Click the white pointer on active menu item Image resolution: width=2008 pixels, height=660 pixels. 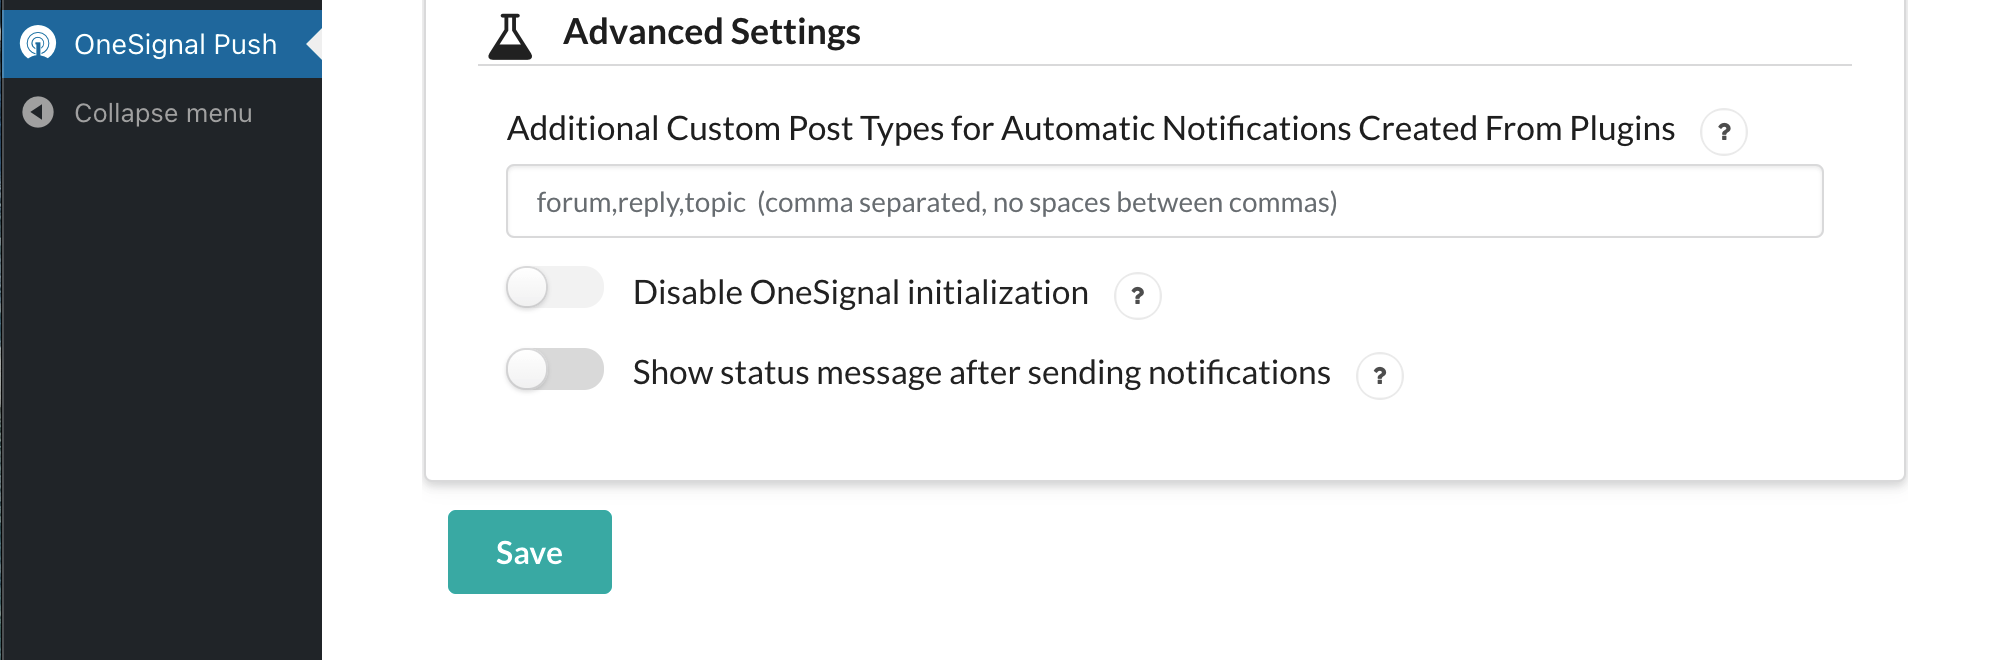(x=314, y=44)
